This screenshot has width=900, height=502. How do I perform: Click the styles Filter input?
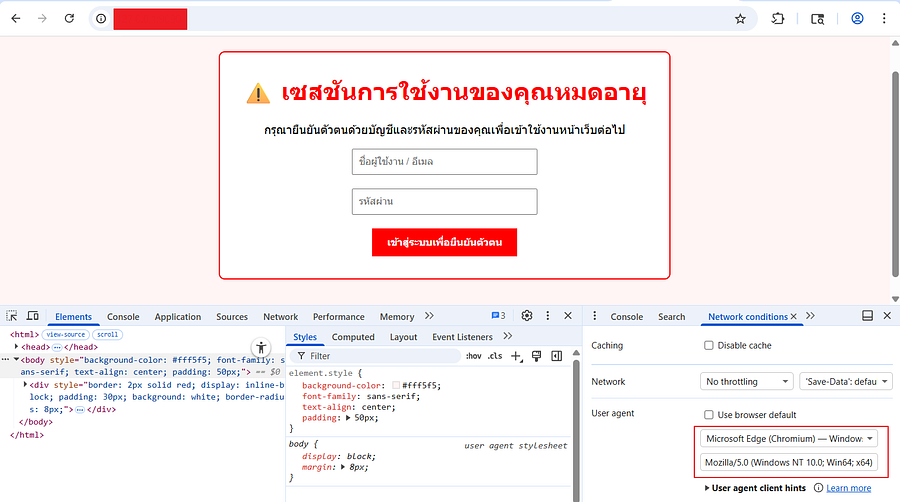click(x=375, y=356)
